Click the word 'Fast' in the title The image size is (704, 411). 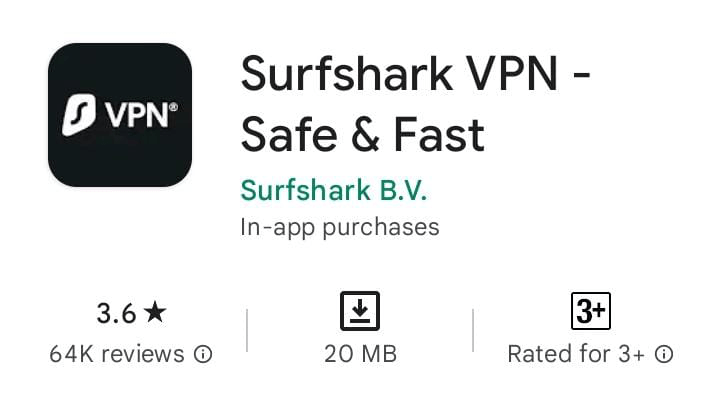click(x=439, y=135)
